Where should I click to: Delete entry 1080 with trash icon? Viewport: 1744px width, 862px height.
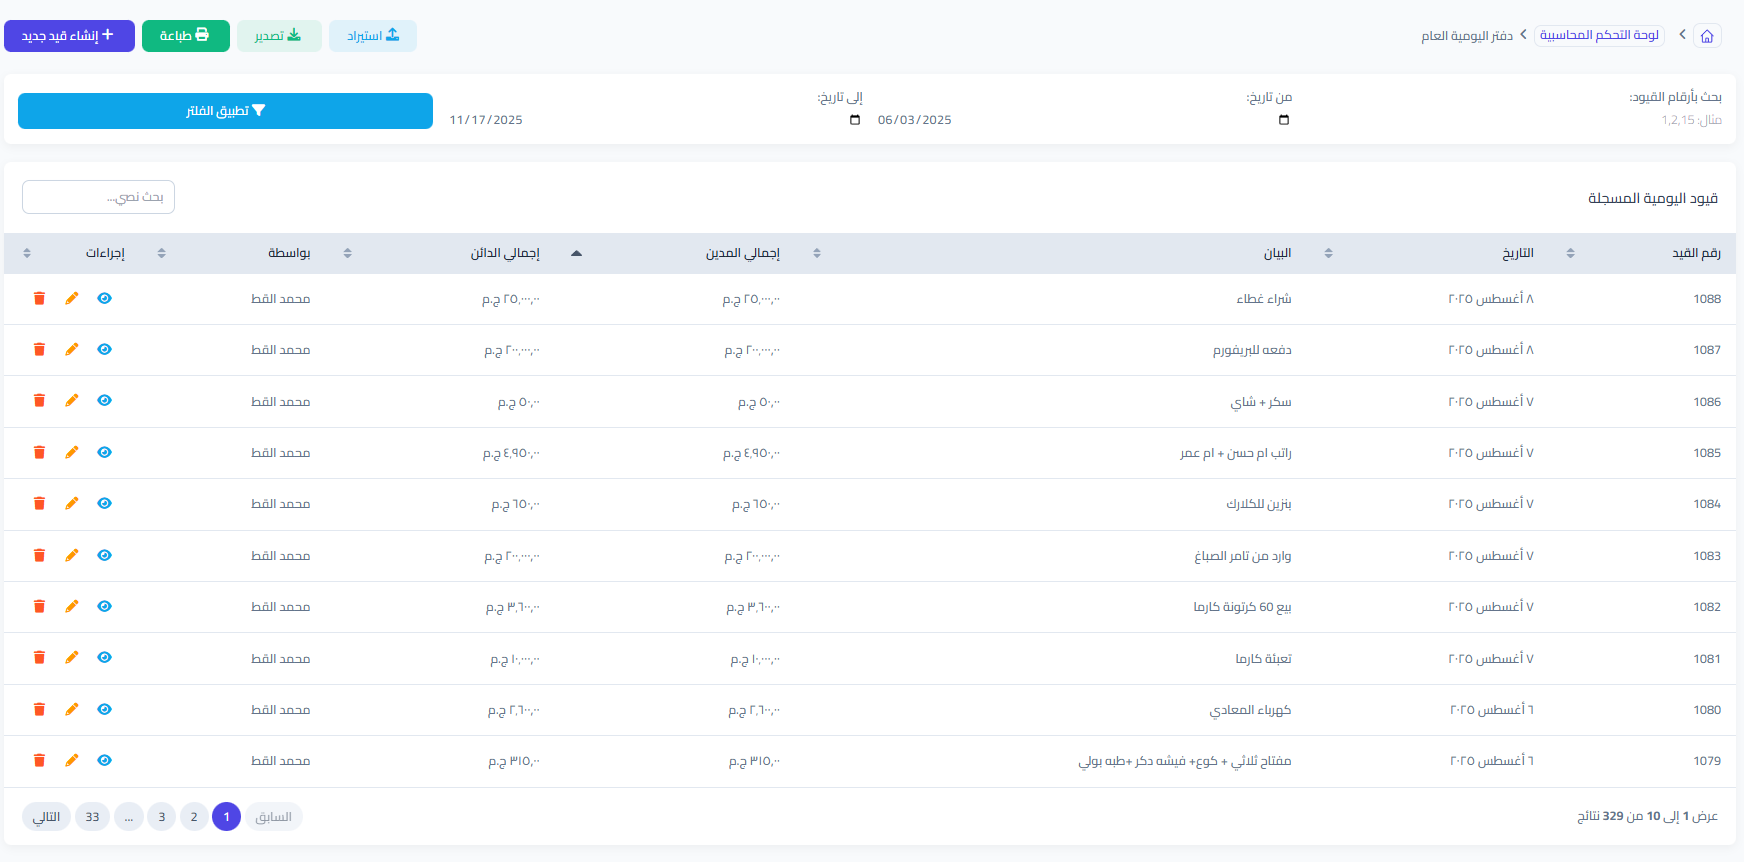[40, 709]
